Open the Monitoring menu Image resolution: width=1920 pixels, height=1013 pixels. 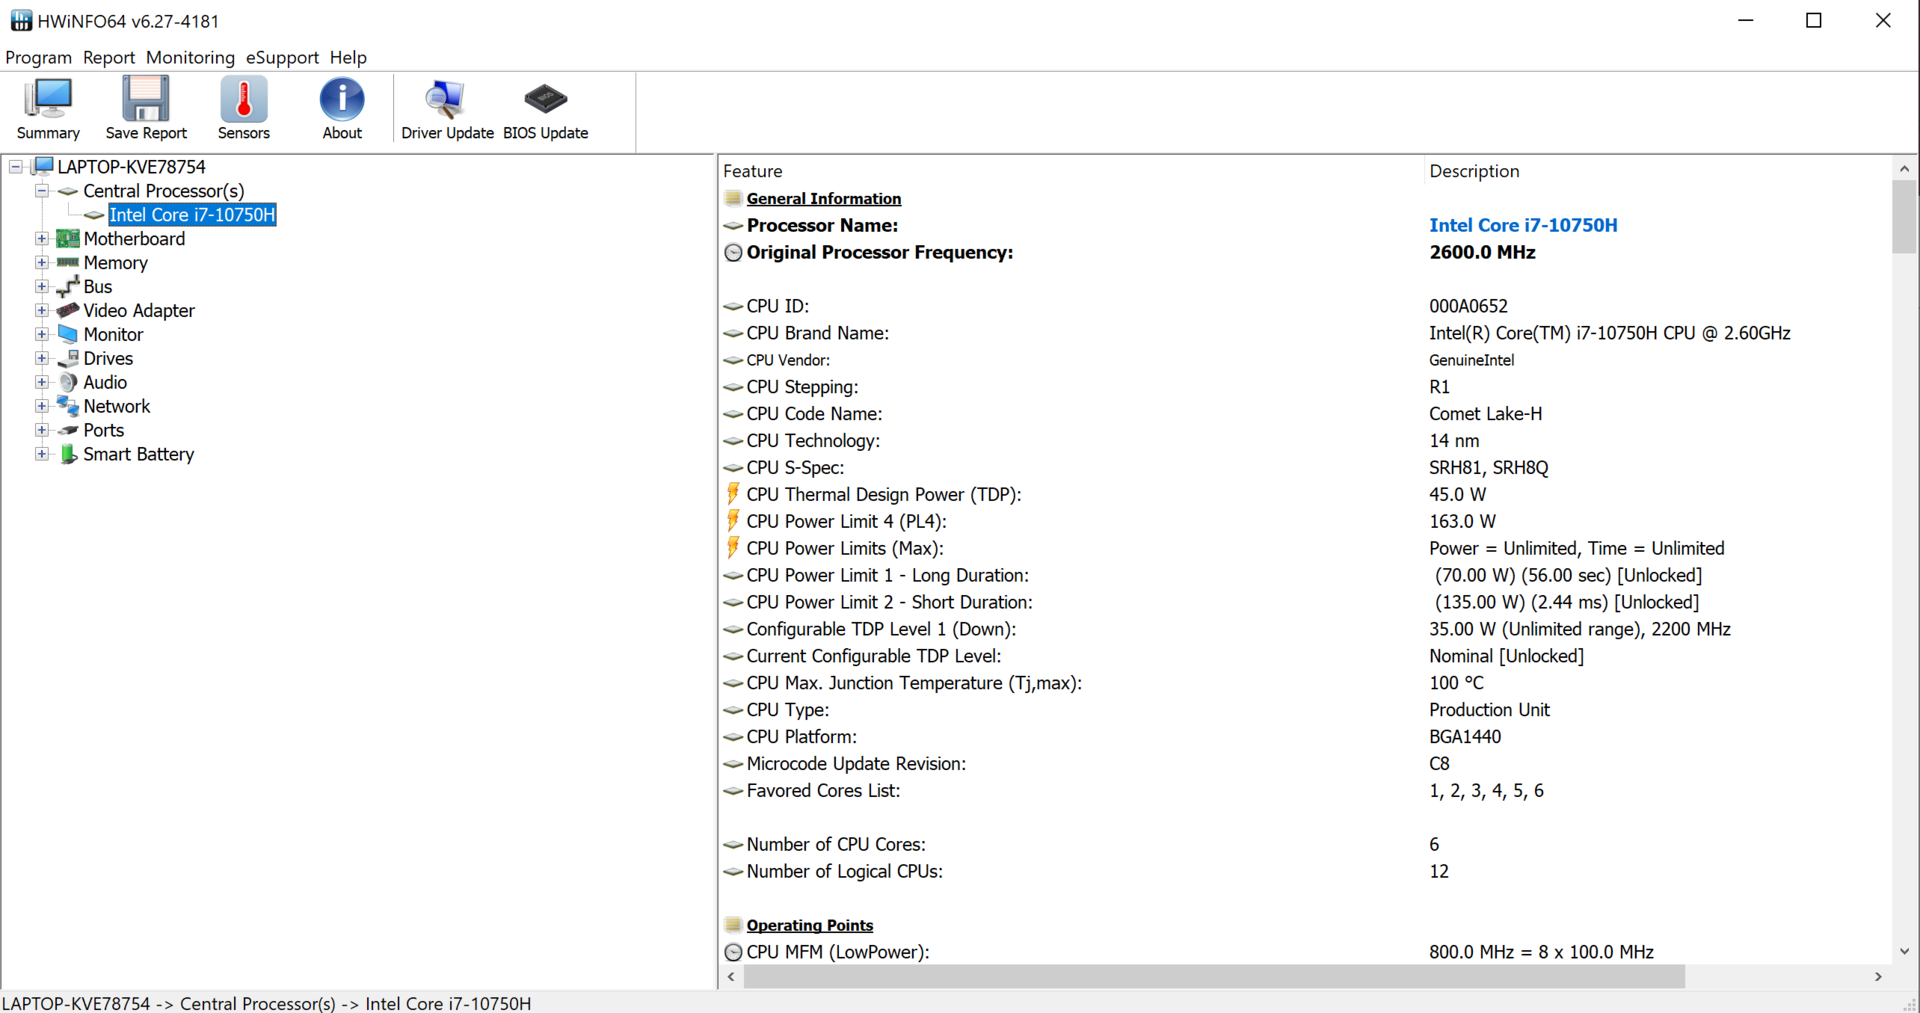tap(190, 57)
